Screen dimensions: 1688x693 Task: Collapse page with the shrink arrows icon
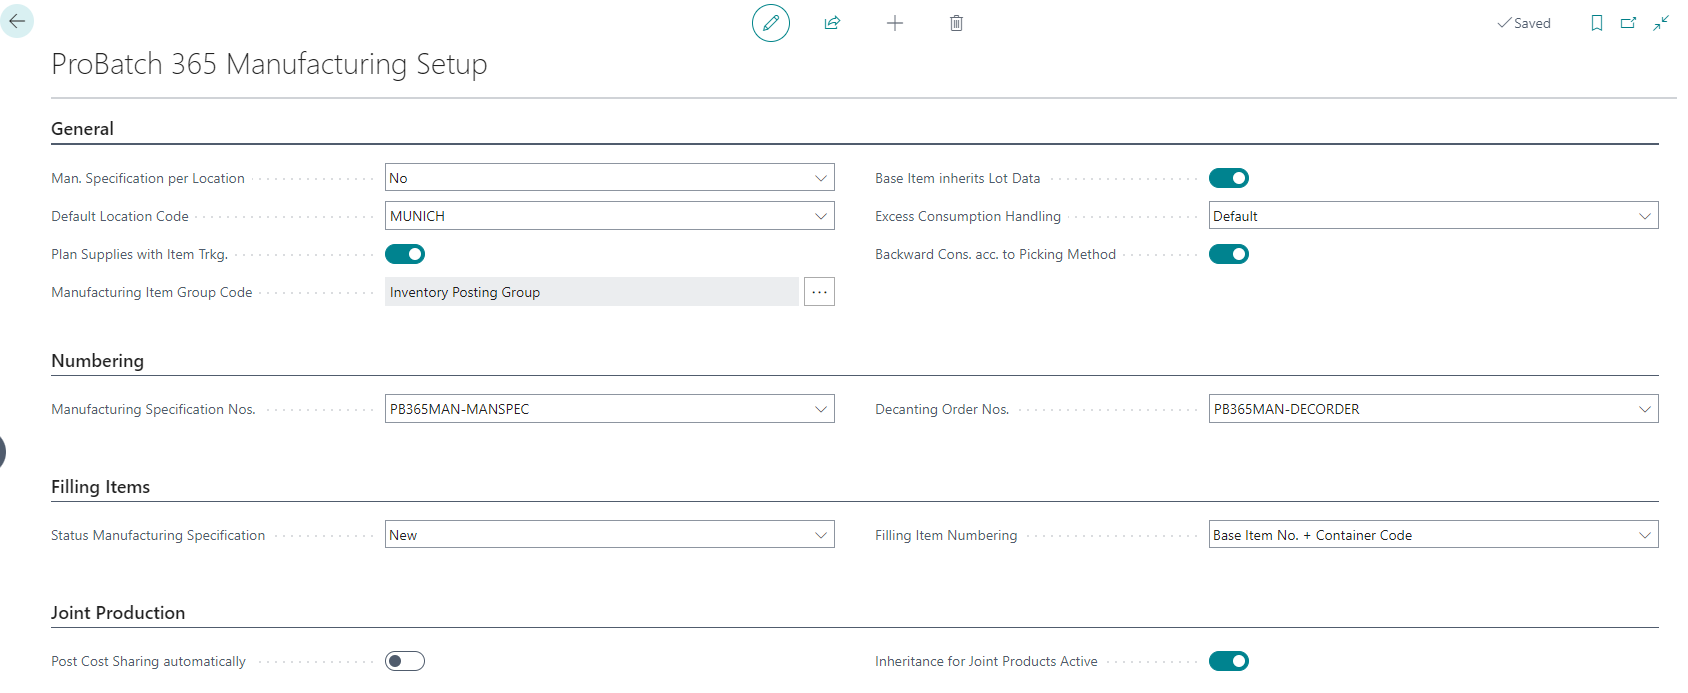click(x=1661, y=23)
